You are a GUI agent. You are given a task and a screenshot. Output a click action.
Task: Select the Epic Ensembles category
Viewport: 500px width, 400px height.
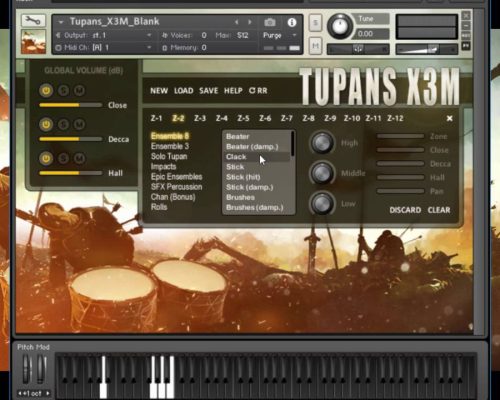(x=176, y=177)
